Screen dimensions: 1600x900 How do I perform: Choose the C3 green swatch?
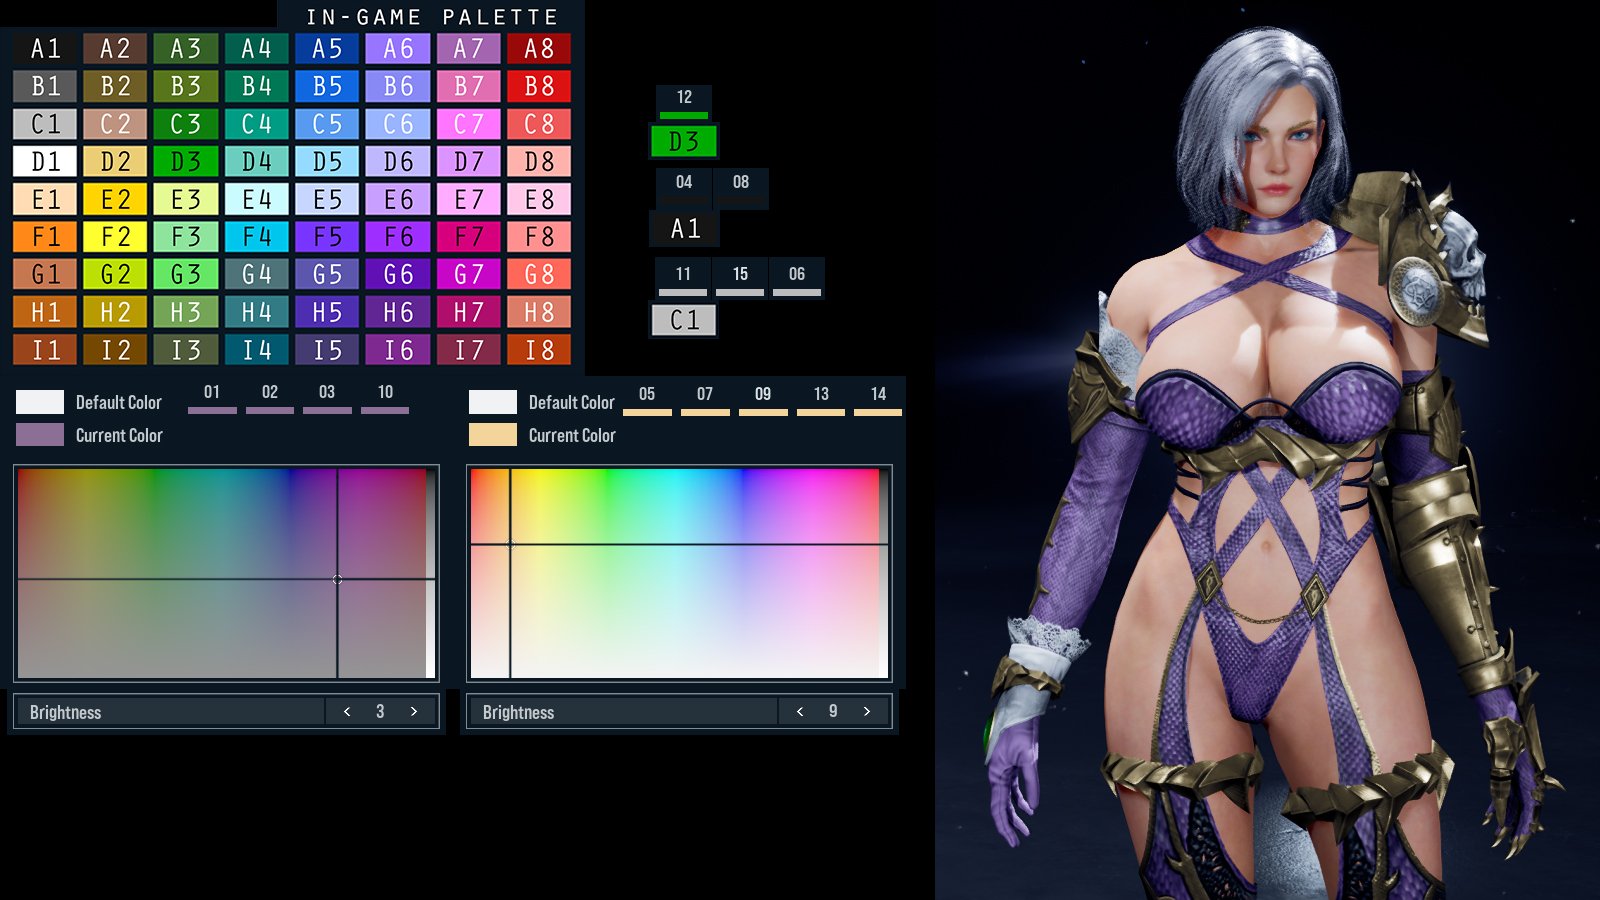(x=186, y=124)
